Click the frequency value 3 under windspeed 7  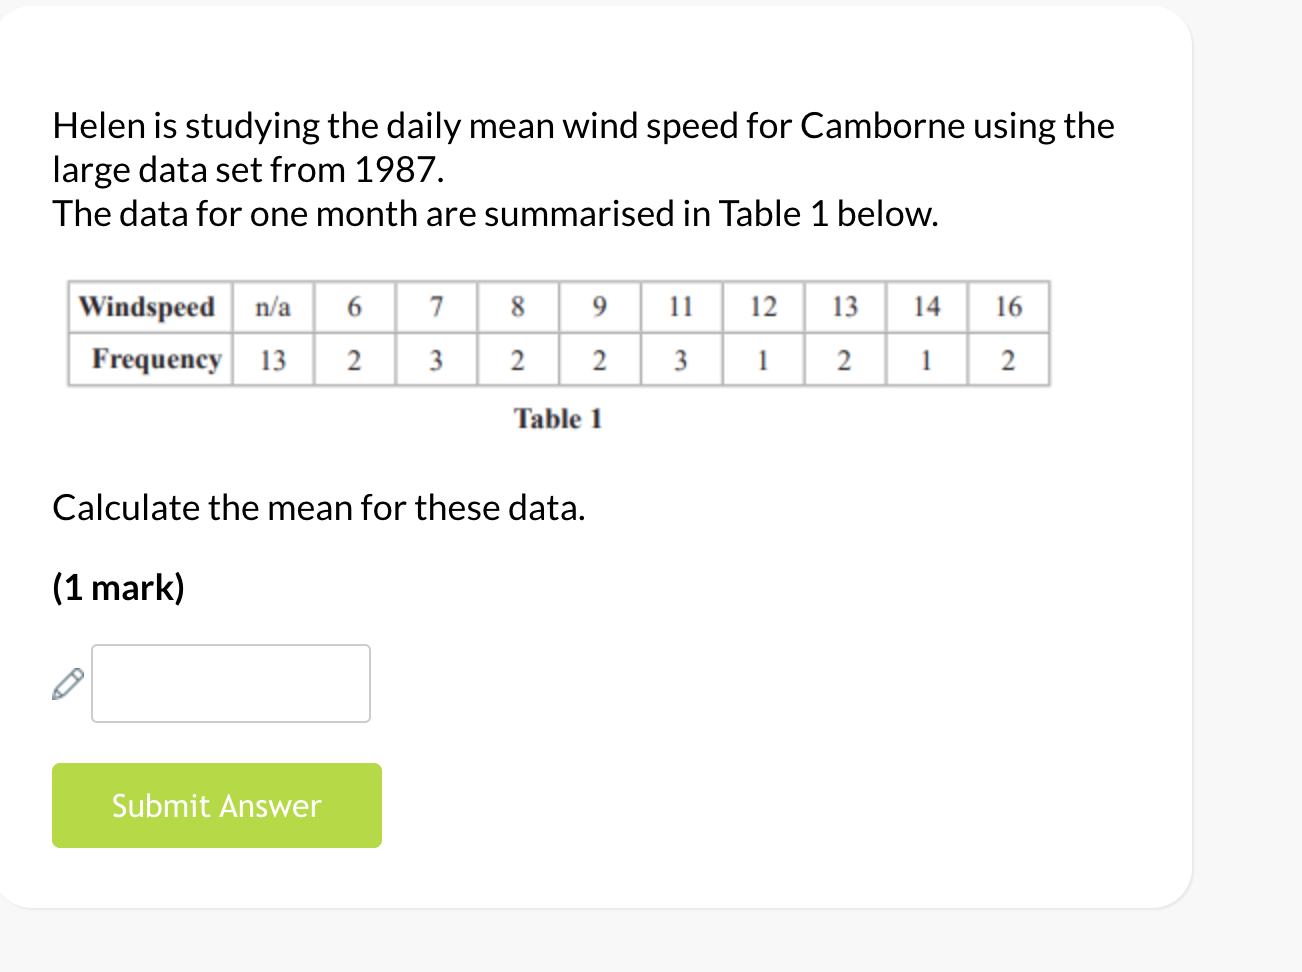(436, 359)
